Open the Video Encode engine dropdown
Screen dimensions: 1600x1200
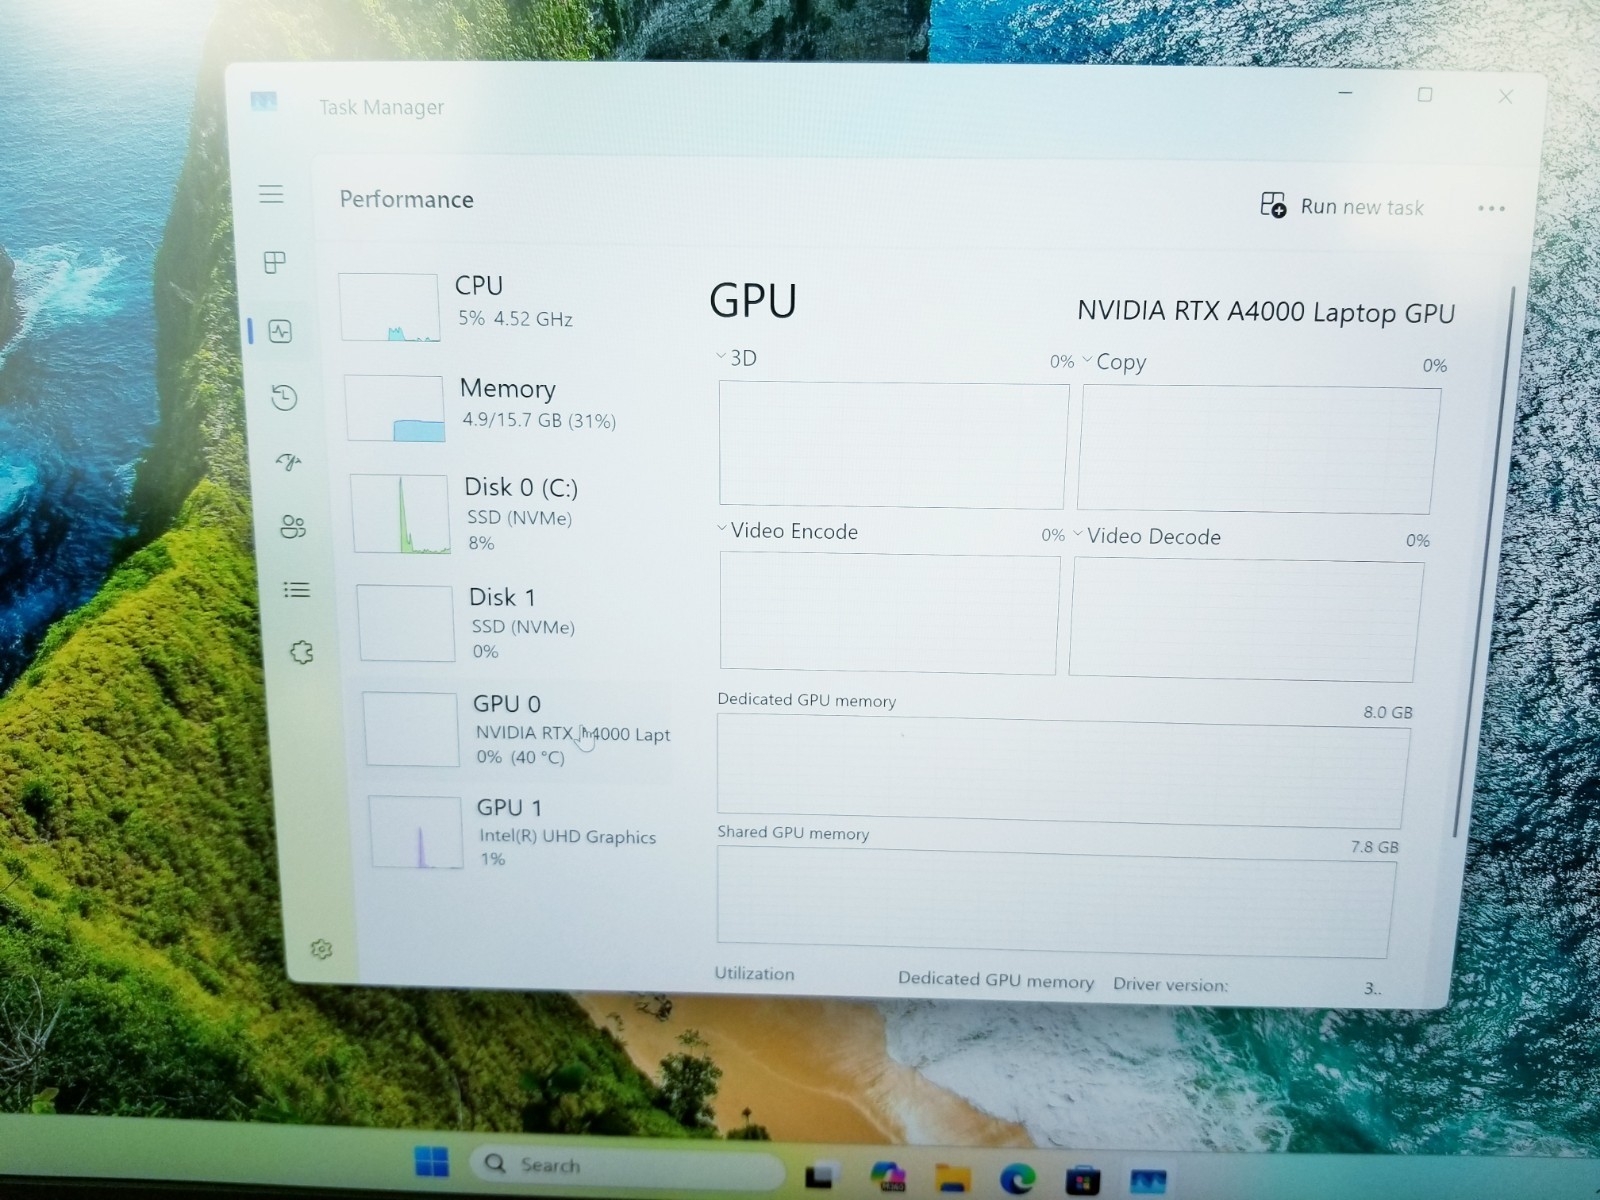pos(722,529)
